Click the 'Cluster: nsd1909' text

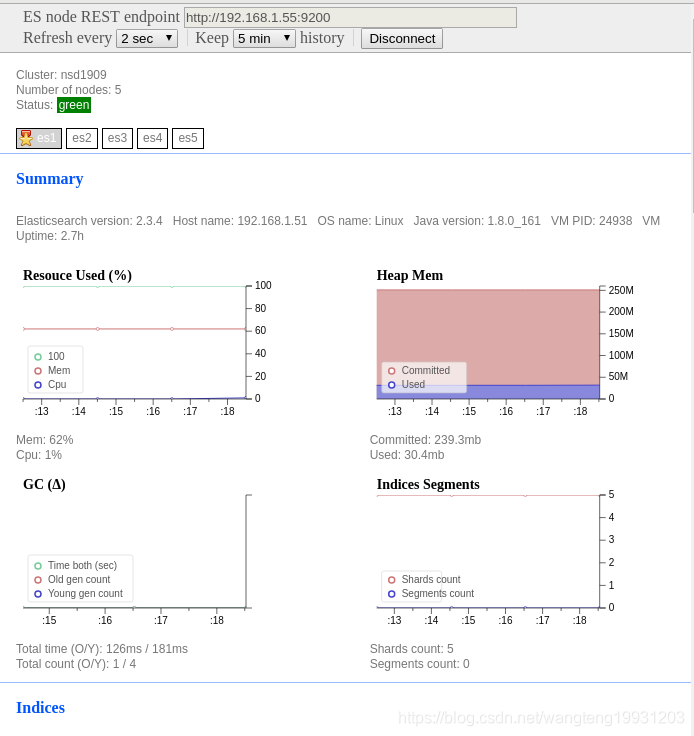pos(61,75)
